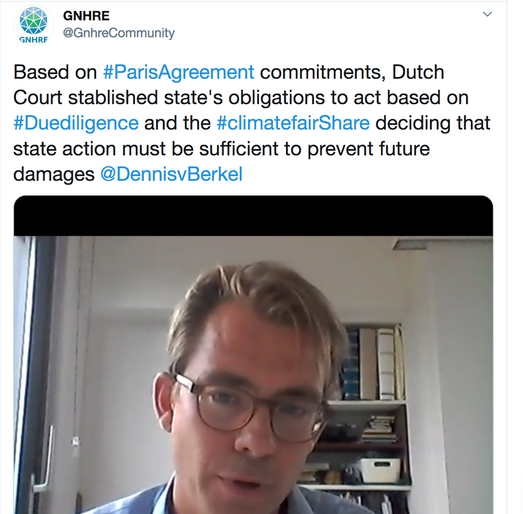Open the GNHRE display name profile link
Image resolution: width=523 pixels, height=514 pixels.
[x=86, y=16]
